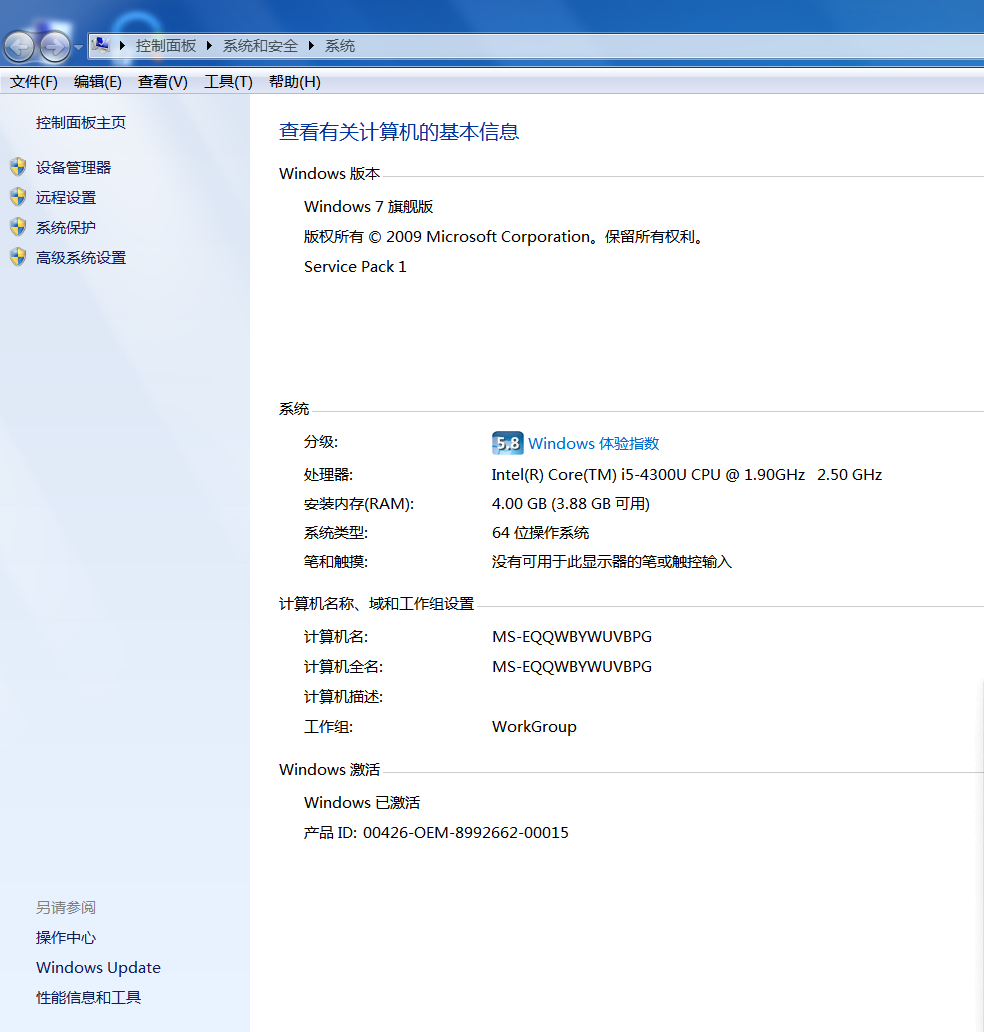The width and height of the screenshot is (984, 1032).
Task: Click shield icon next to 设备管理器
Action: pyautogui.click(x=18, y=167)
